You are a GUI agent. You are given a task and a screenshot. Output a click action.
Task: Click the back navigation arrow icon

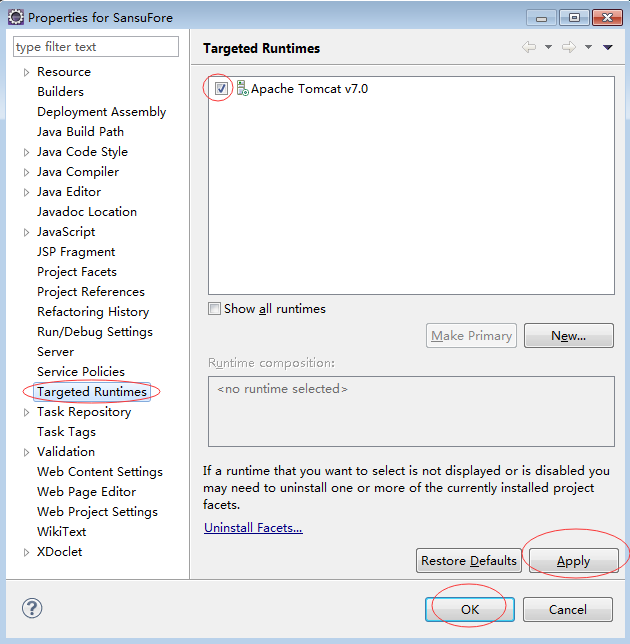[529, 47]
